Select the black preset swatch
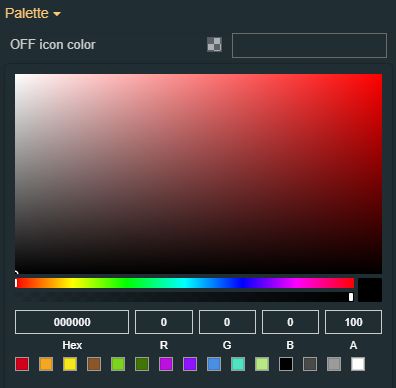396x388 pixels. [286, 364]
